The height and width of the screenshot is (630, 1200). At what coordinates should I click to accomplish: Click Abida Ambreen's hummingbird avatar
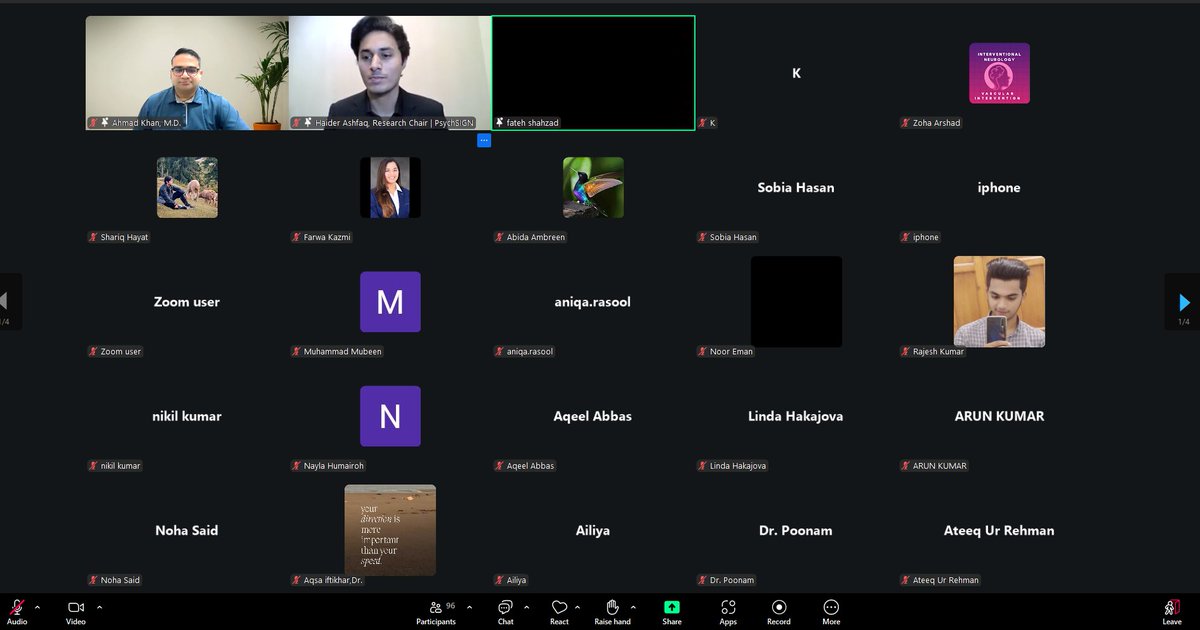(x=593, y=187)
